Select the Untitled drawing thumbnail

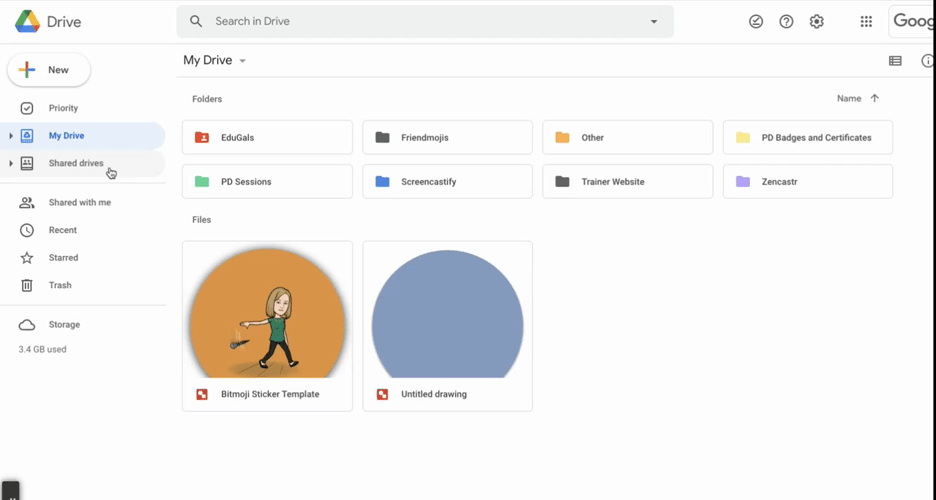click(x=448, y=310)
